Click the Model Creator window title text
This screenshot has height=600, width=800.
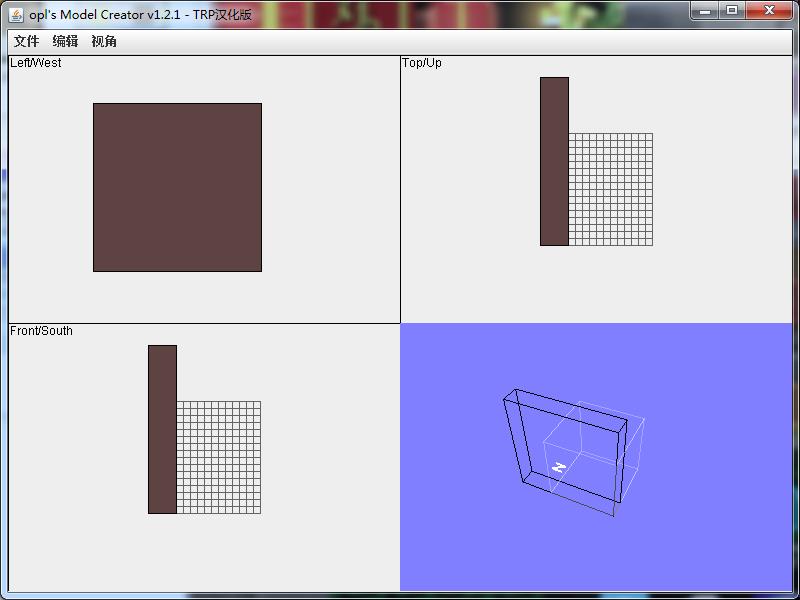click(140, 14)
